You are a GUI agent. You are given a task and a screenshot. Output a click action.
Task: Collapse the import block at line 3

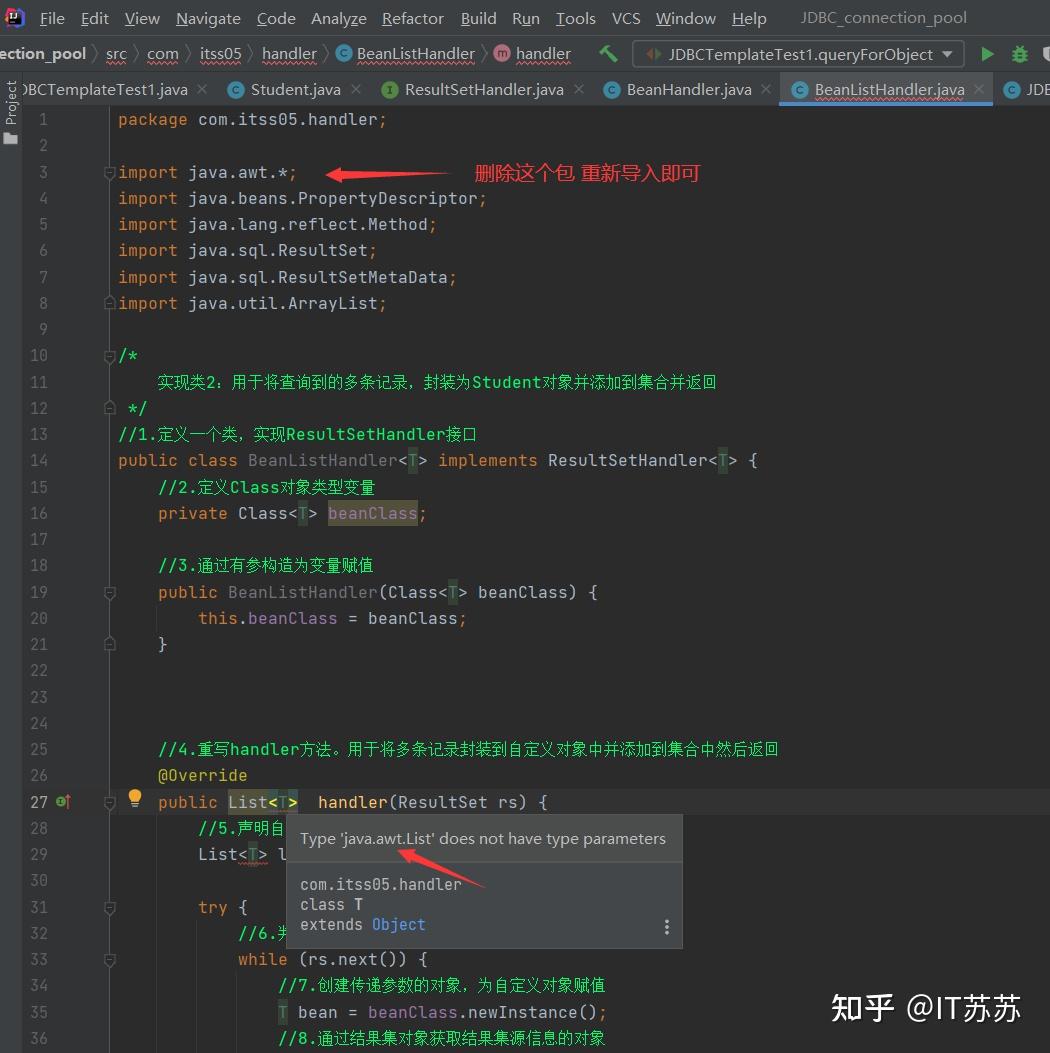click(110, 173)
